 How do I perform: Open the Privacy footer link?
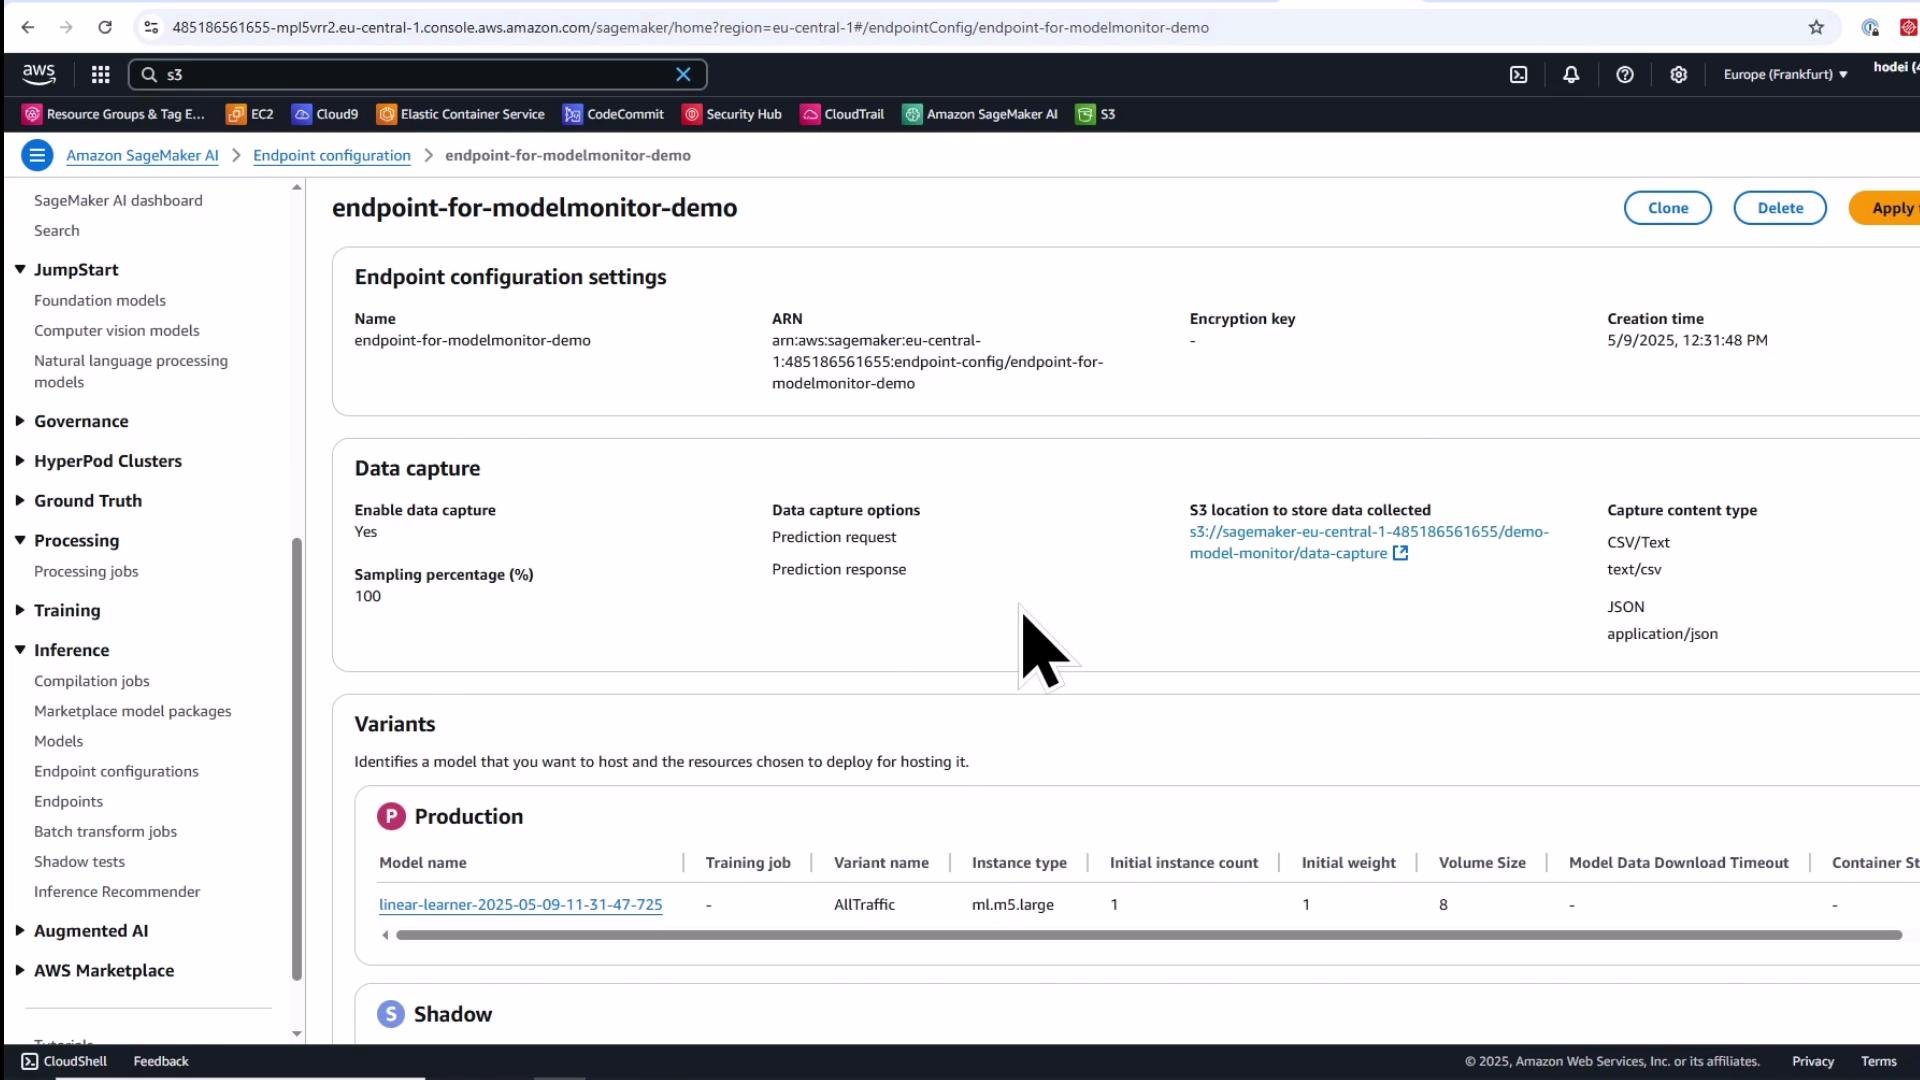(x=1812, y=1061)
